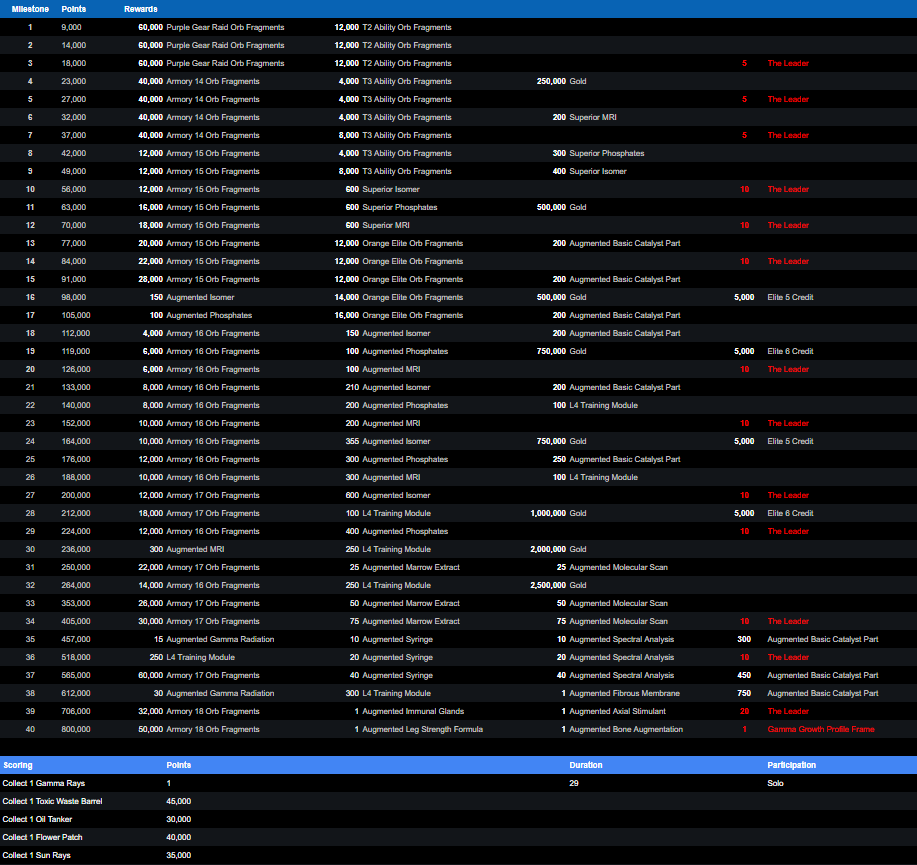This screenshot has height=865, width=917.
Task: Click the Milestone column header
Action: (x=30, y=9)
